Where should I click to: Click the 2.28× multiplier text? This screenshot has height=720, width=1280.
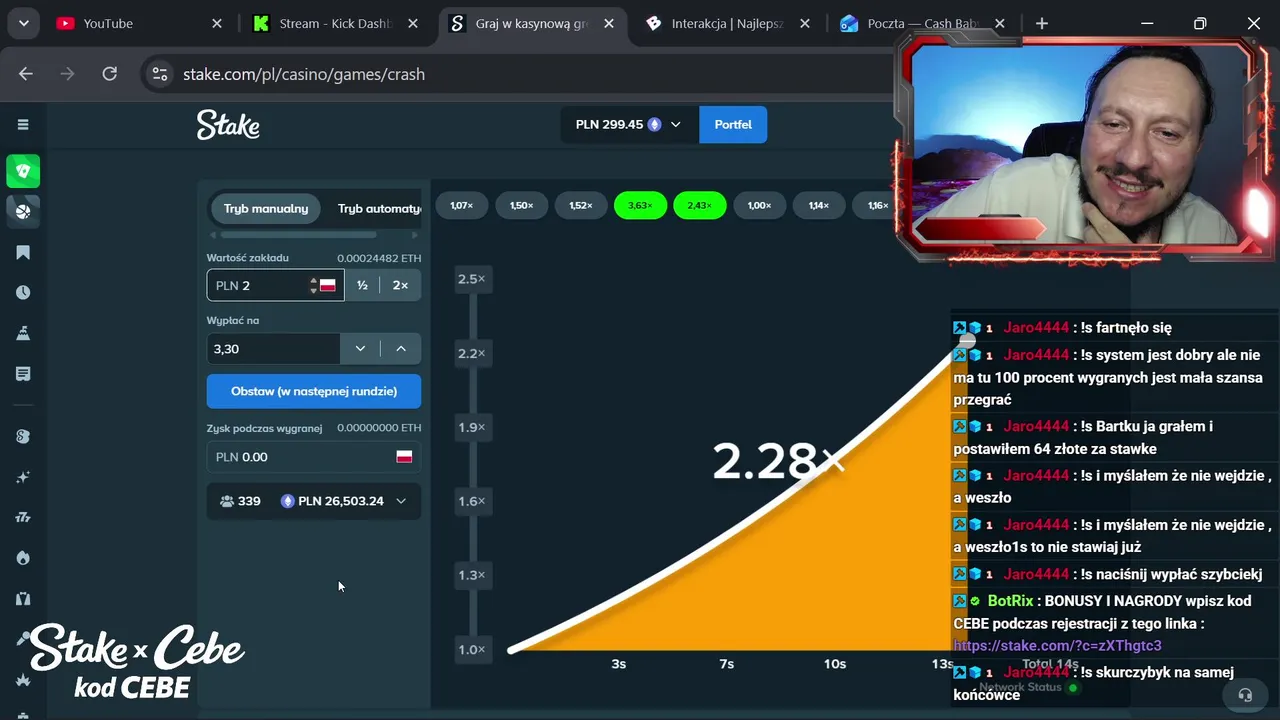pos(778,461)
